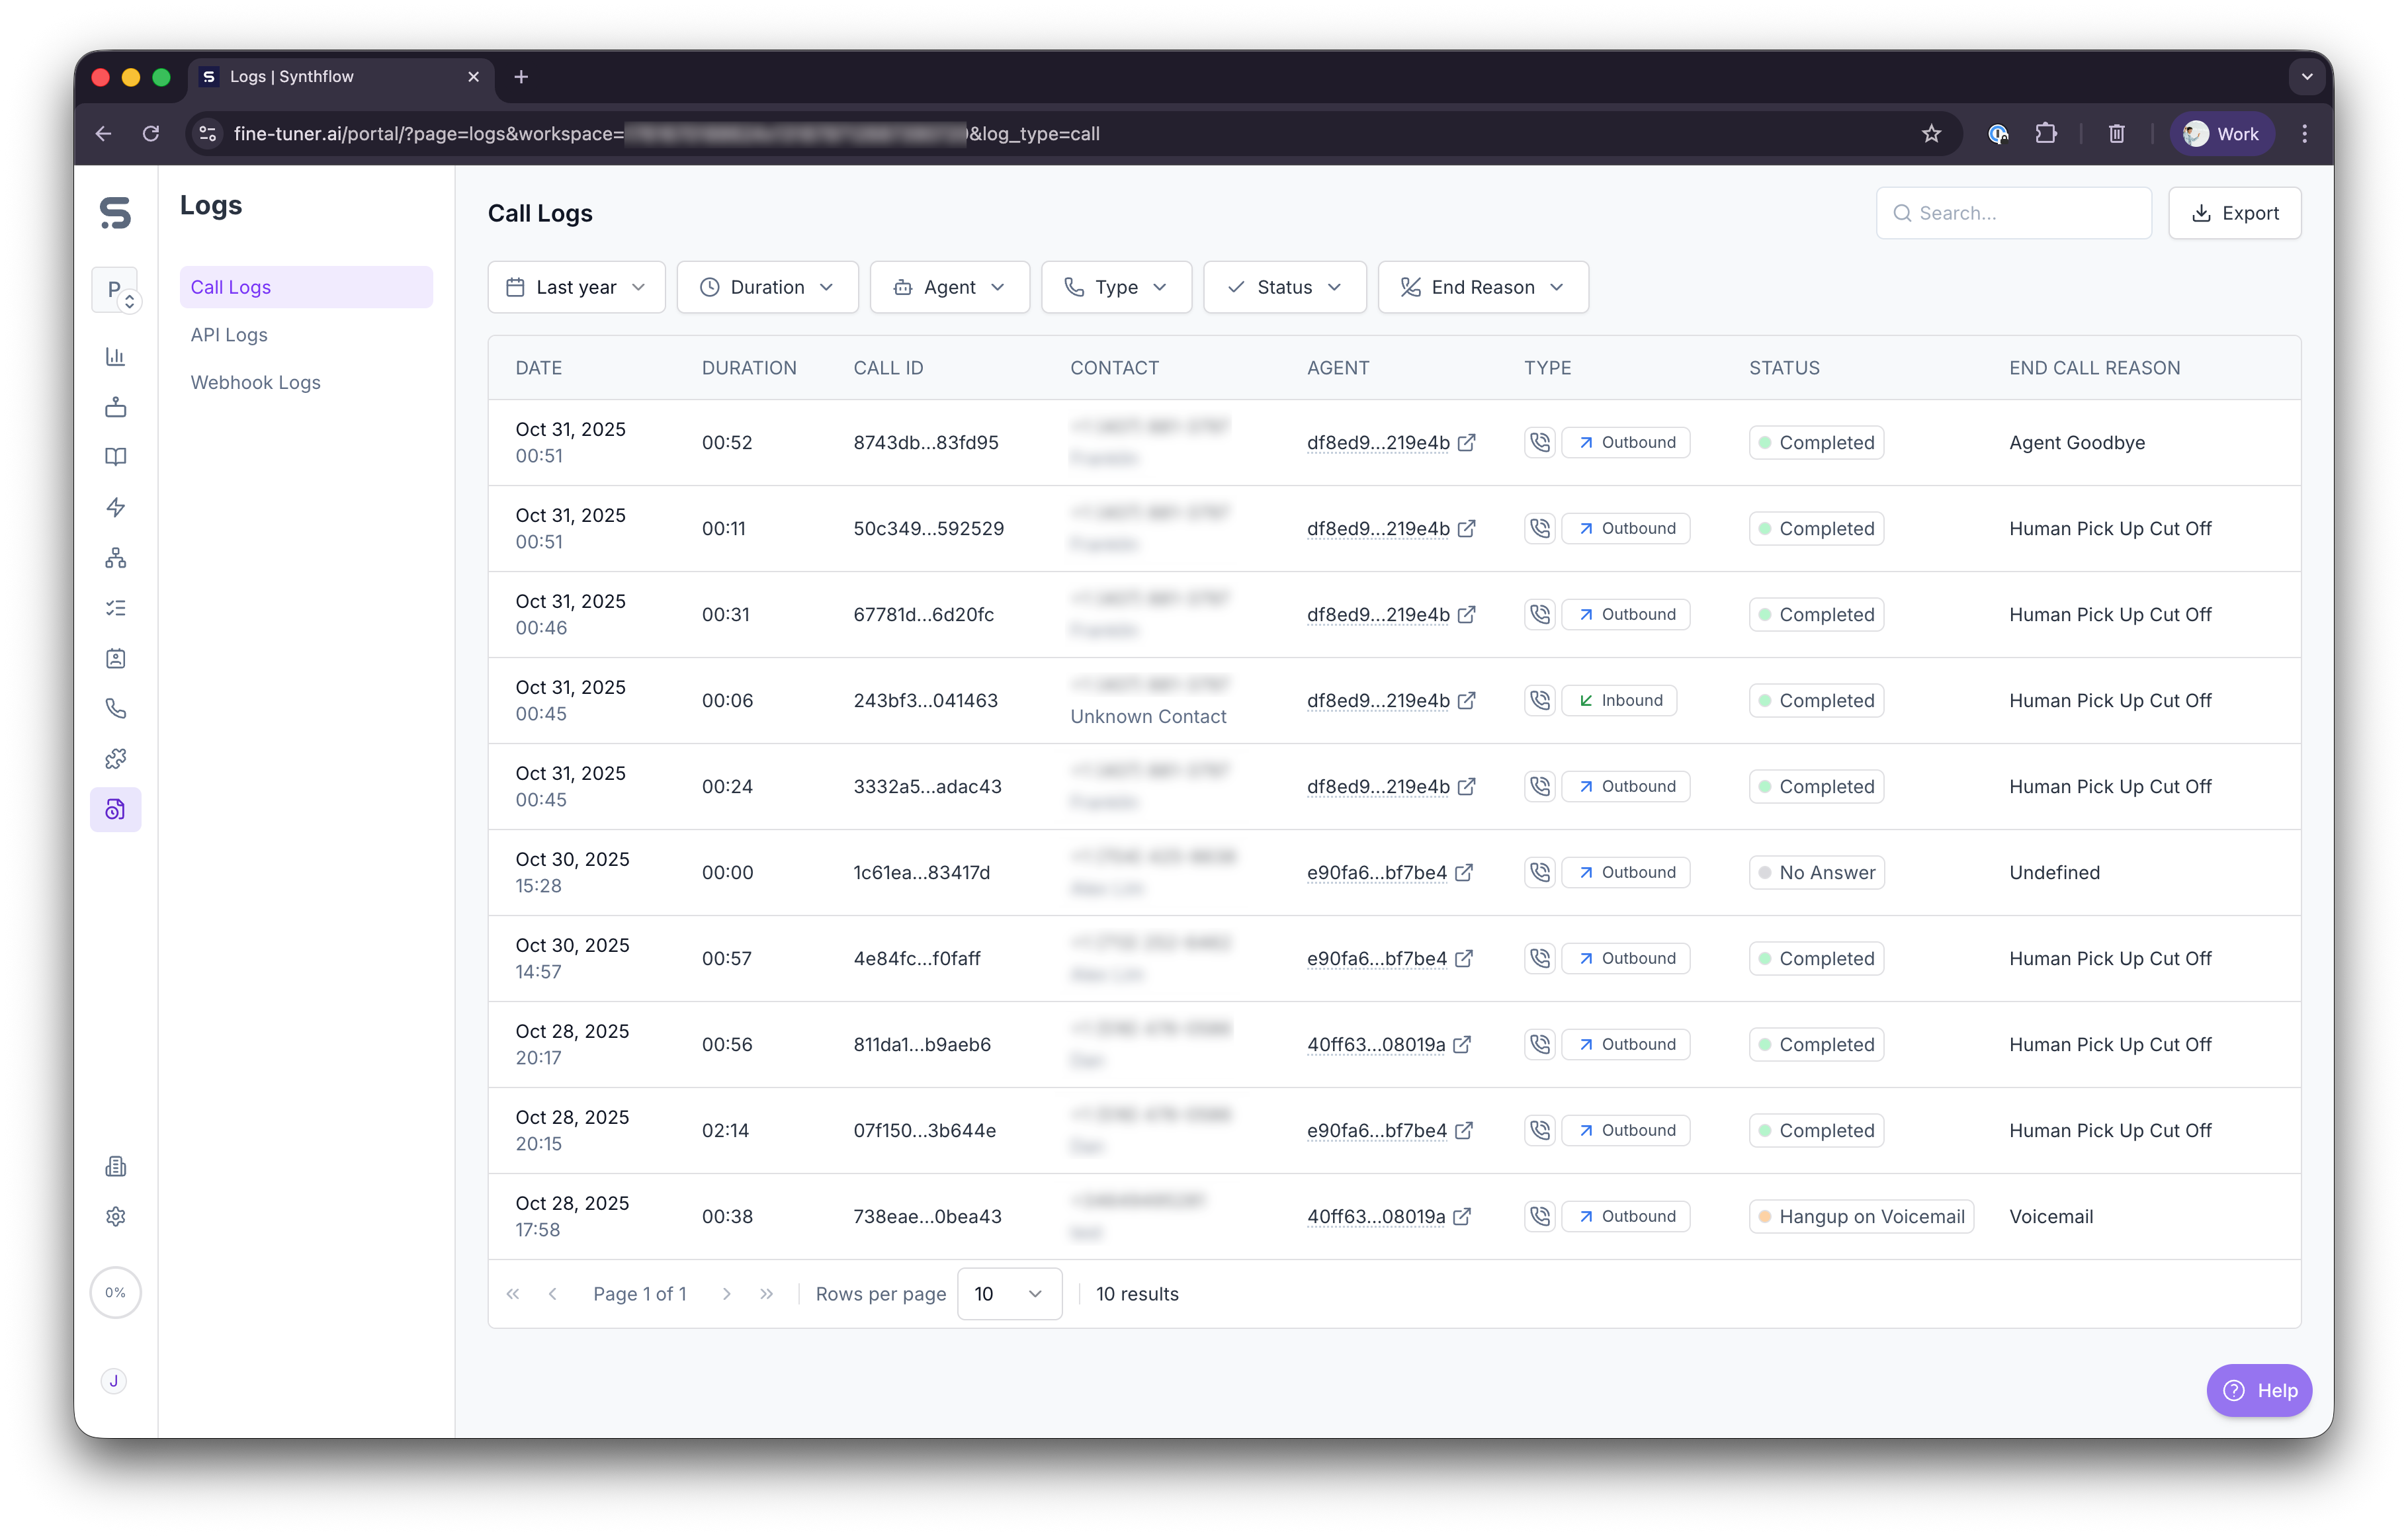Image resolution: width=2408 pixels, height=1536 pixels.
Task: Expand the Last year date filter
Action: (x=576, y=287)
